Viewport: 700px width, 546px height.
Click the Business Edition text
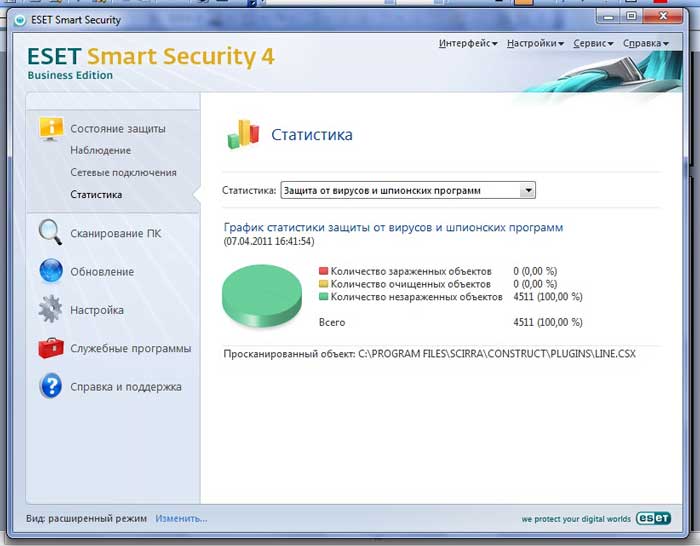click(x=70, y=75)
